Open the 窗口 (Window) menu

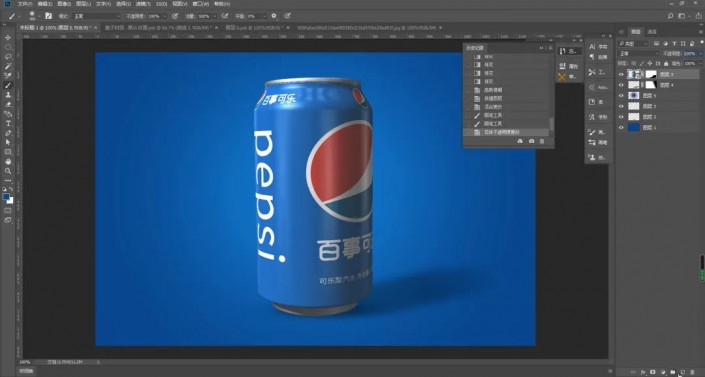(200, 4)
